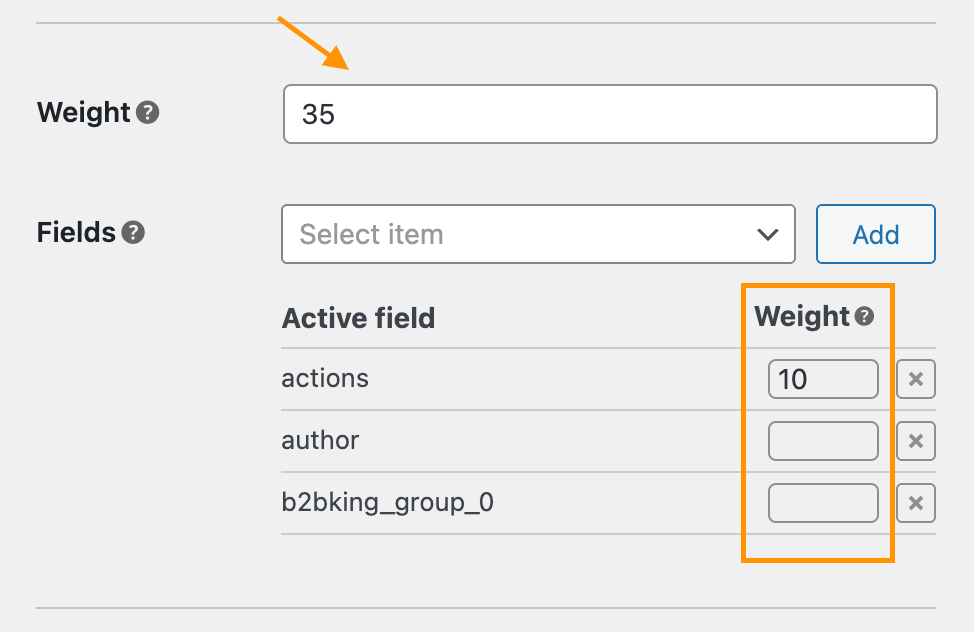Image resolution: width=974 pixels, height=632 pixels.
Task: Click the empty weight field for b2bking_group_0
Action: tap(823, 503)
